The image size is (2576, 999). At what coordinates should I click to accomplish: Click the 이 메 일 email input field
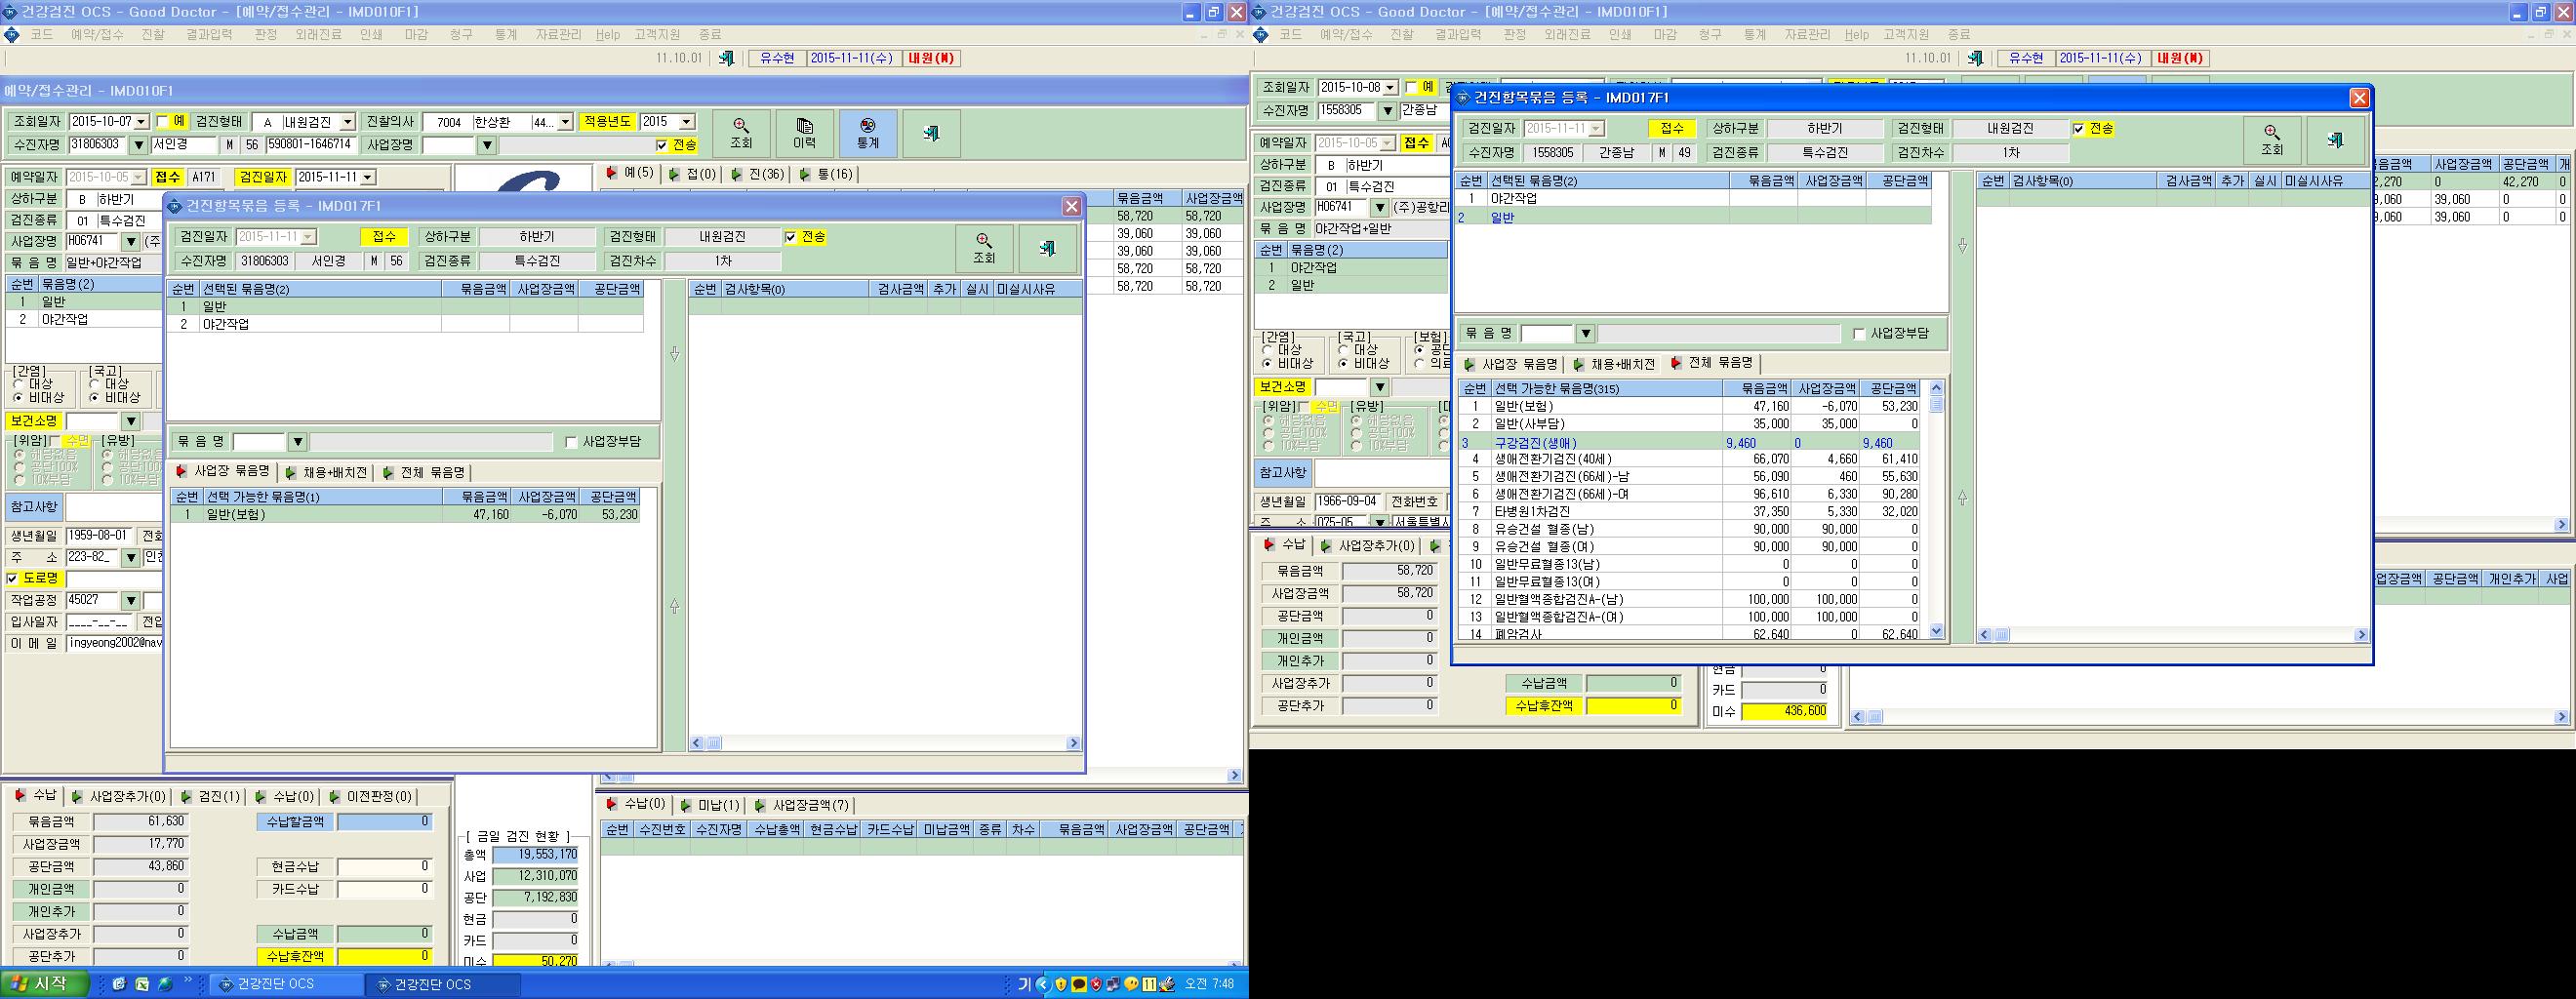click(x=114, y=644)
